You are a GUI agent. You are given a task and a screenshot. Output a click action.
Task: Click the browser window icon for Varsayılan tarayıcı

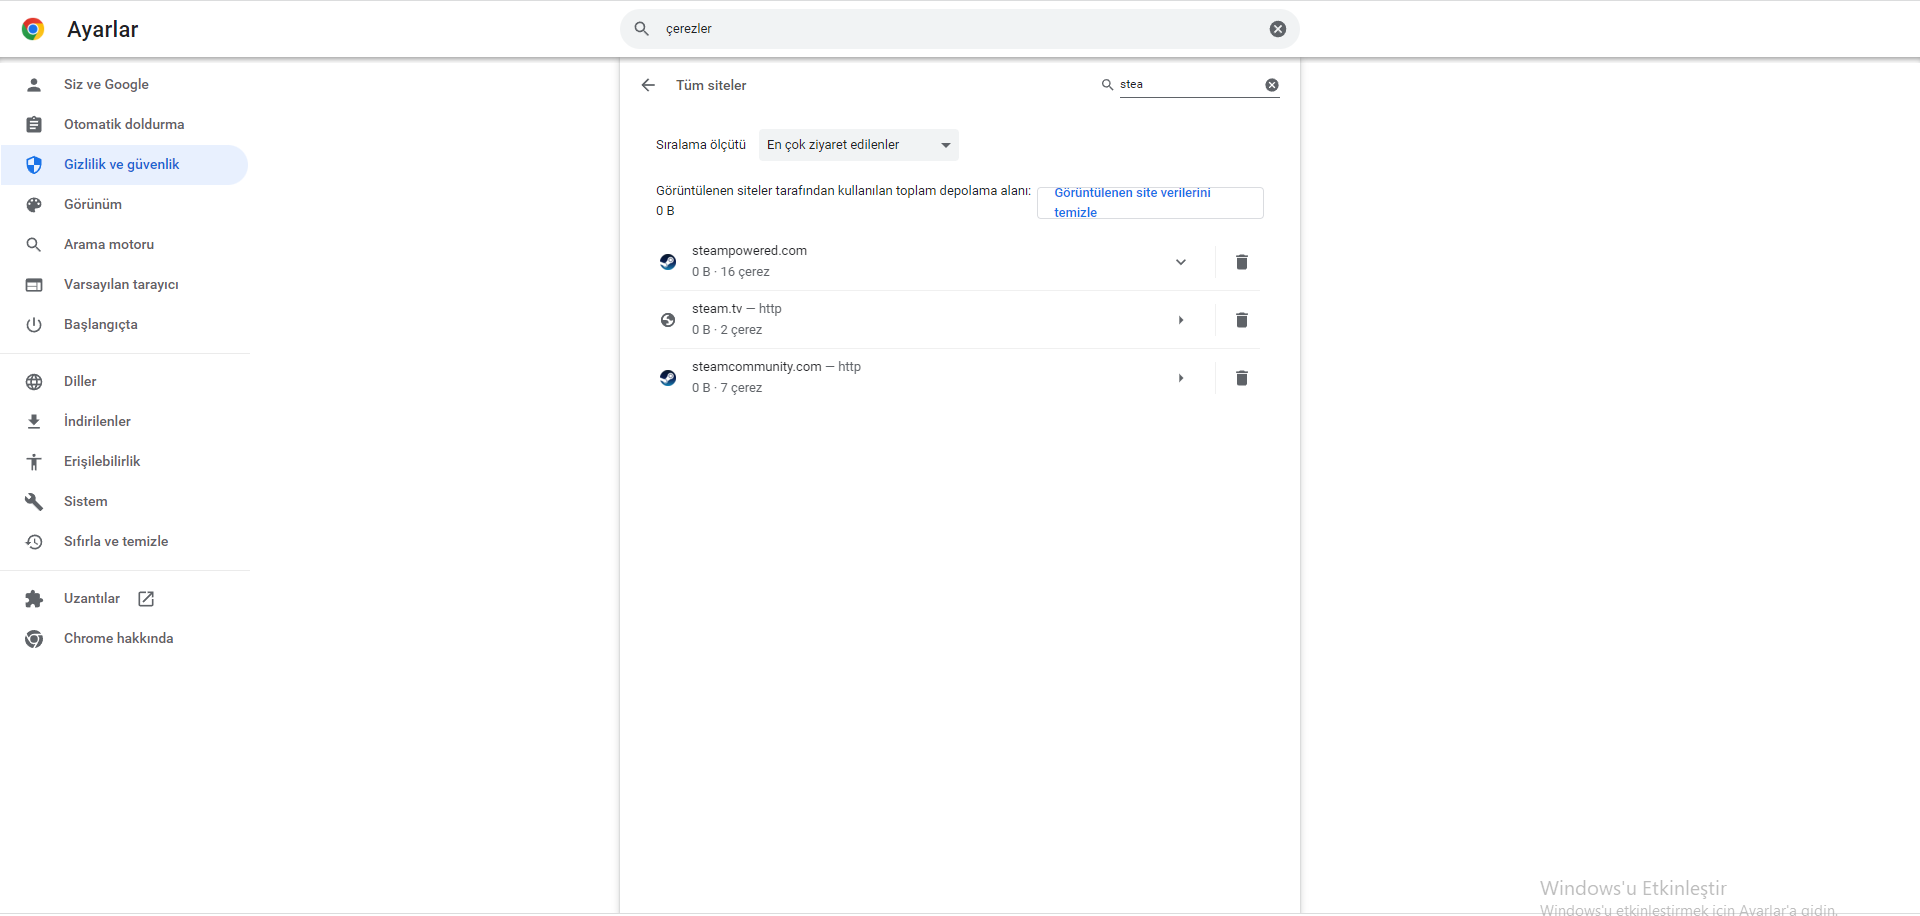click(x=34, y=285)
